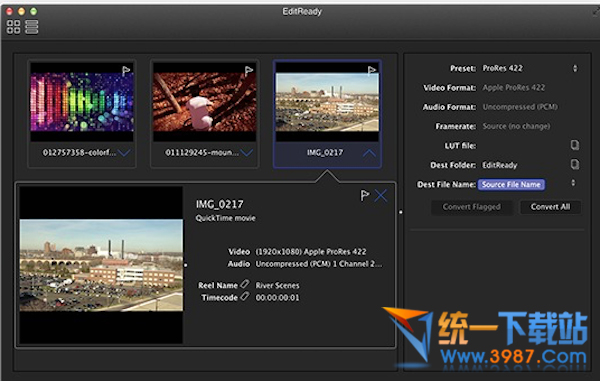600x381 pixels.
Task: Edit the Reel Name pencil icon
Action: [x=244, y=284]
